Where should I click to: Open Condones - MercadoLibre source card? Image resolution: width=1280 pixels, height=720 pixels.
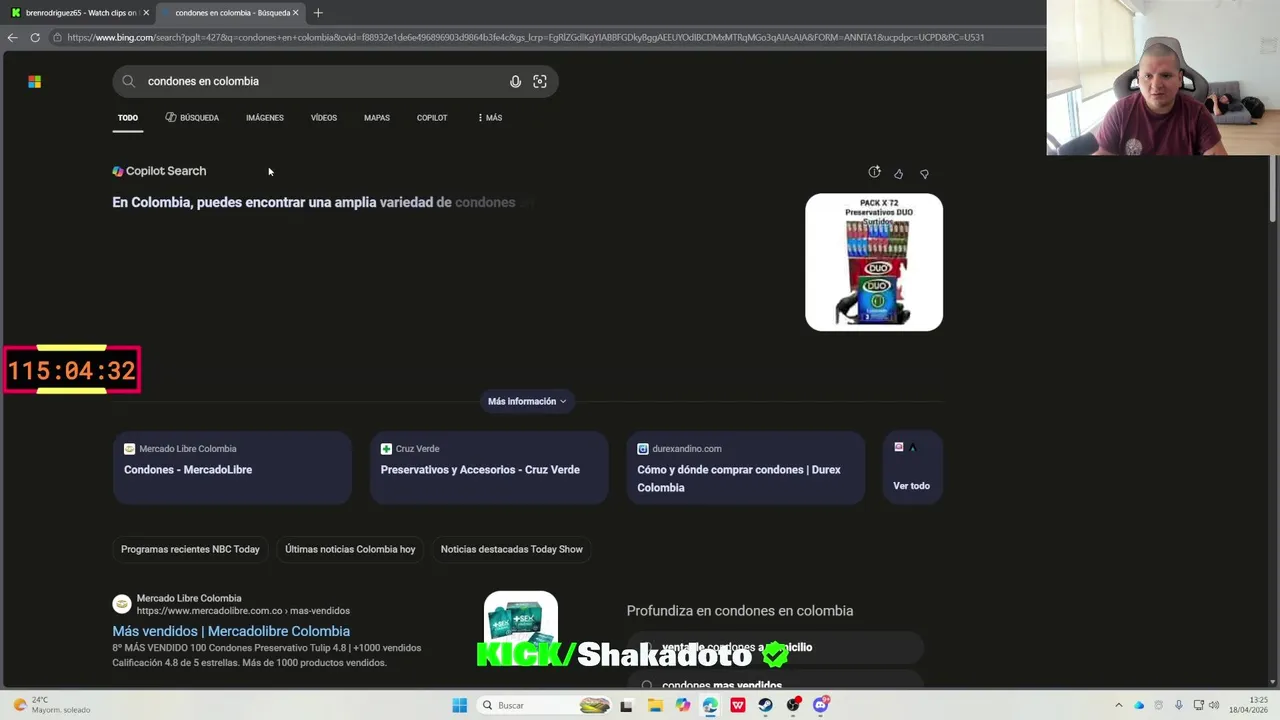pos(232,468)
